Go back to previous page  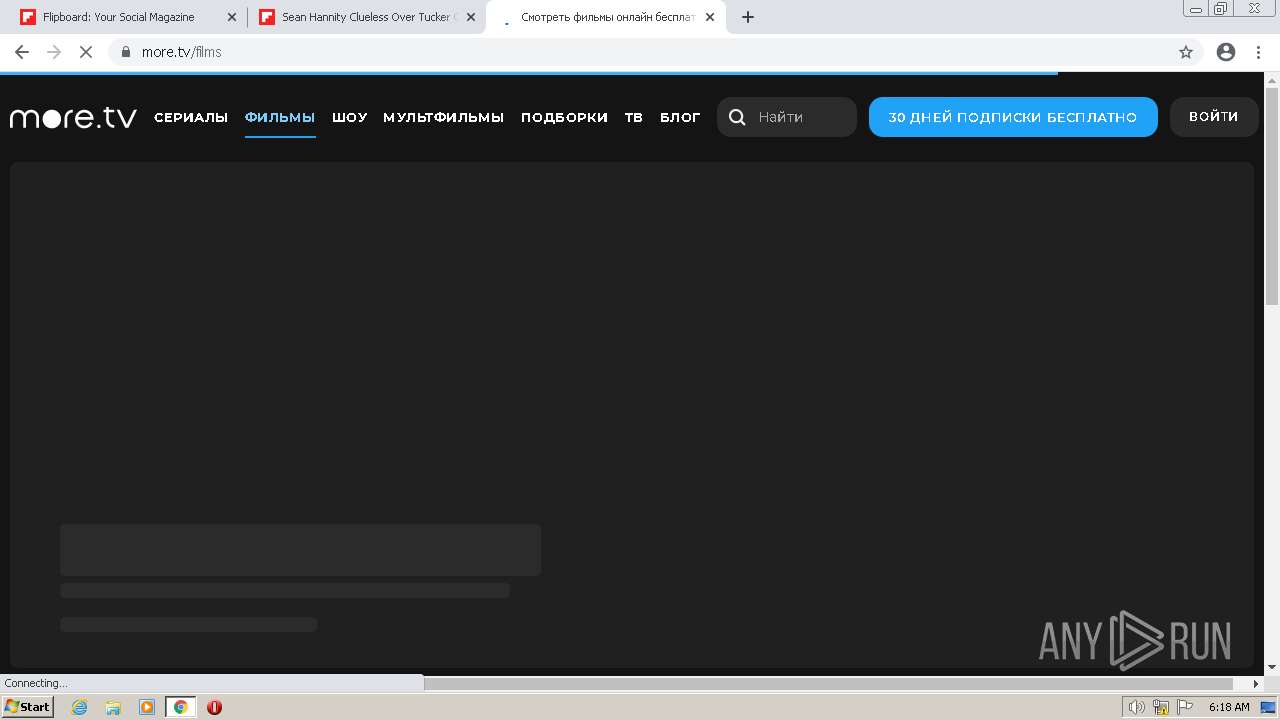[22, 52]
